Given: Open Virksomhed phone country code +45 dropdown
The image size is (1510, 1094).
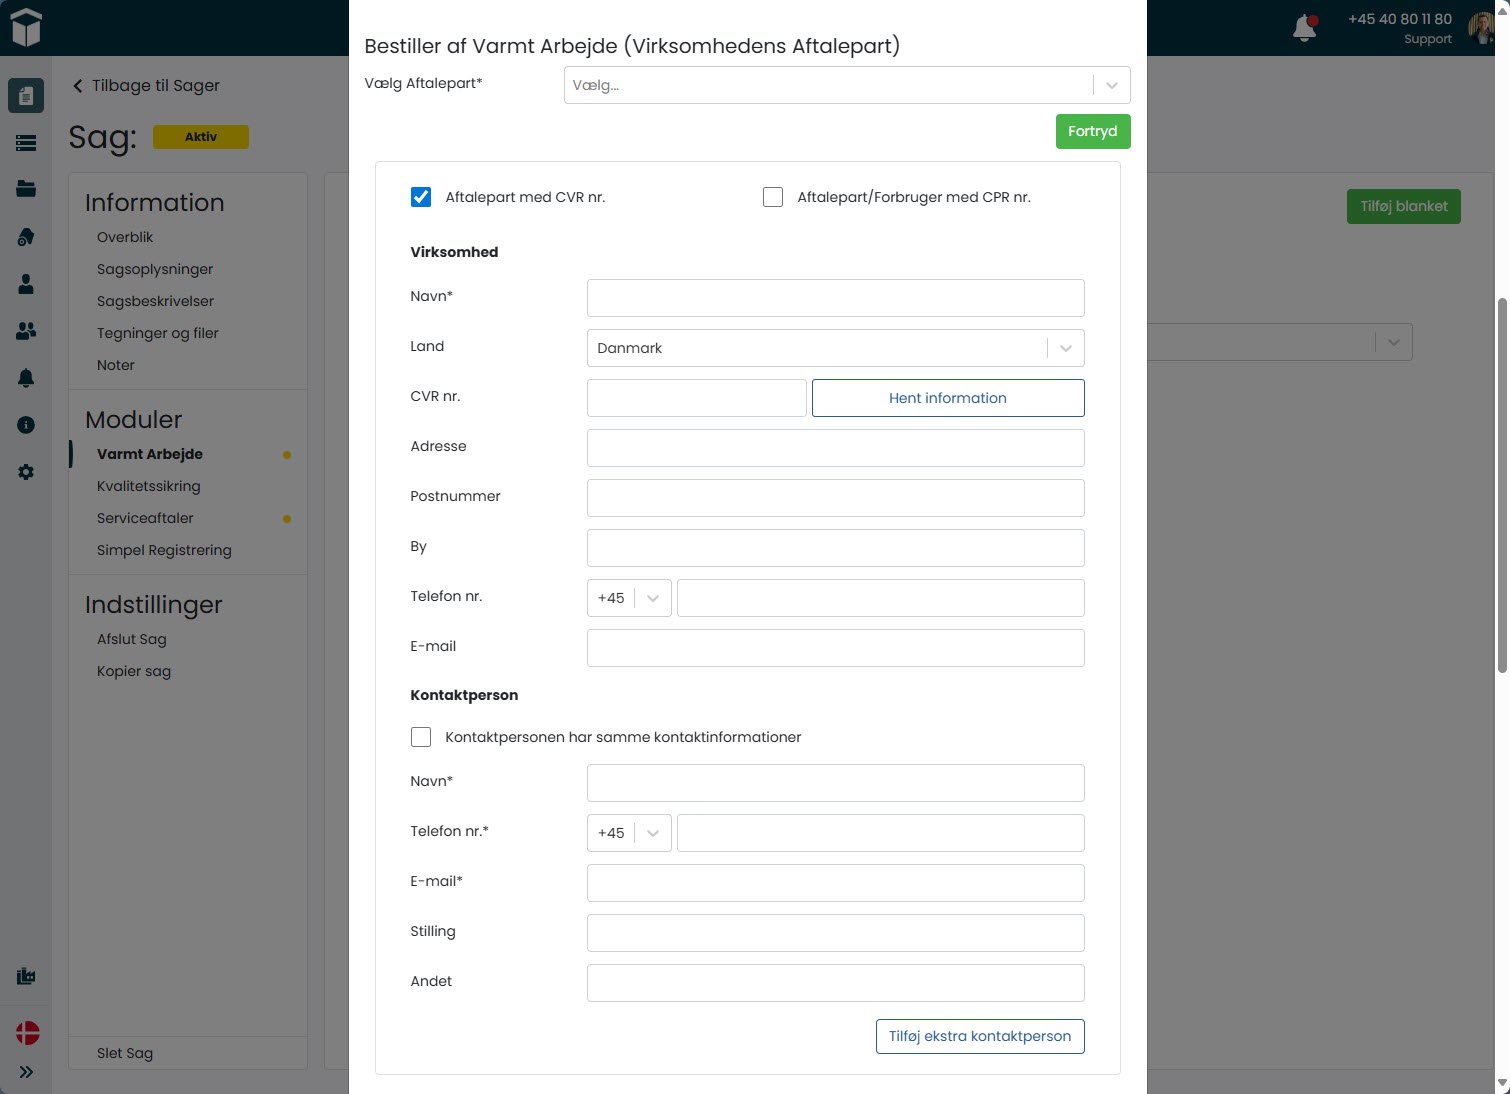Looking at the screenshot, I should (628, 598).
